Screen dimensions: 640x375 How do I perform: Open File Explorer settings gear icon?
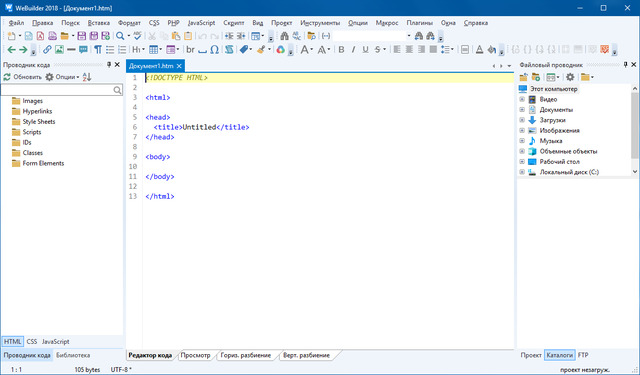[570, 77]
